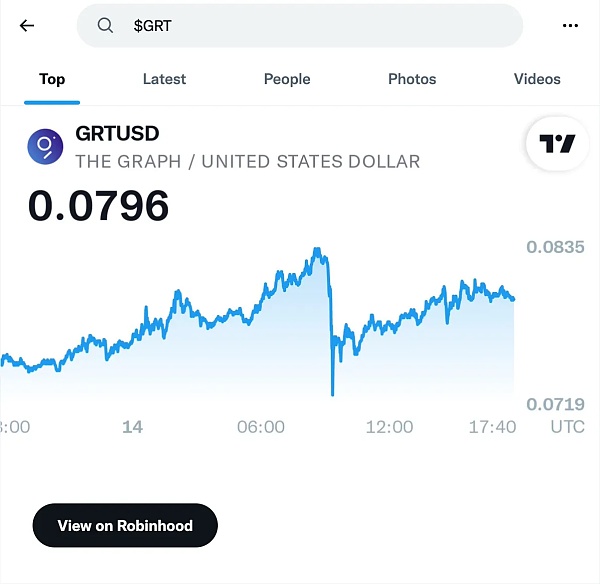
Task: Click the 06:00 time axis label
Action: click(261, 427)
